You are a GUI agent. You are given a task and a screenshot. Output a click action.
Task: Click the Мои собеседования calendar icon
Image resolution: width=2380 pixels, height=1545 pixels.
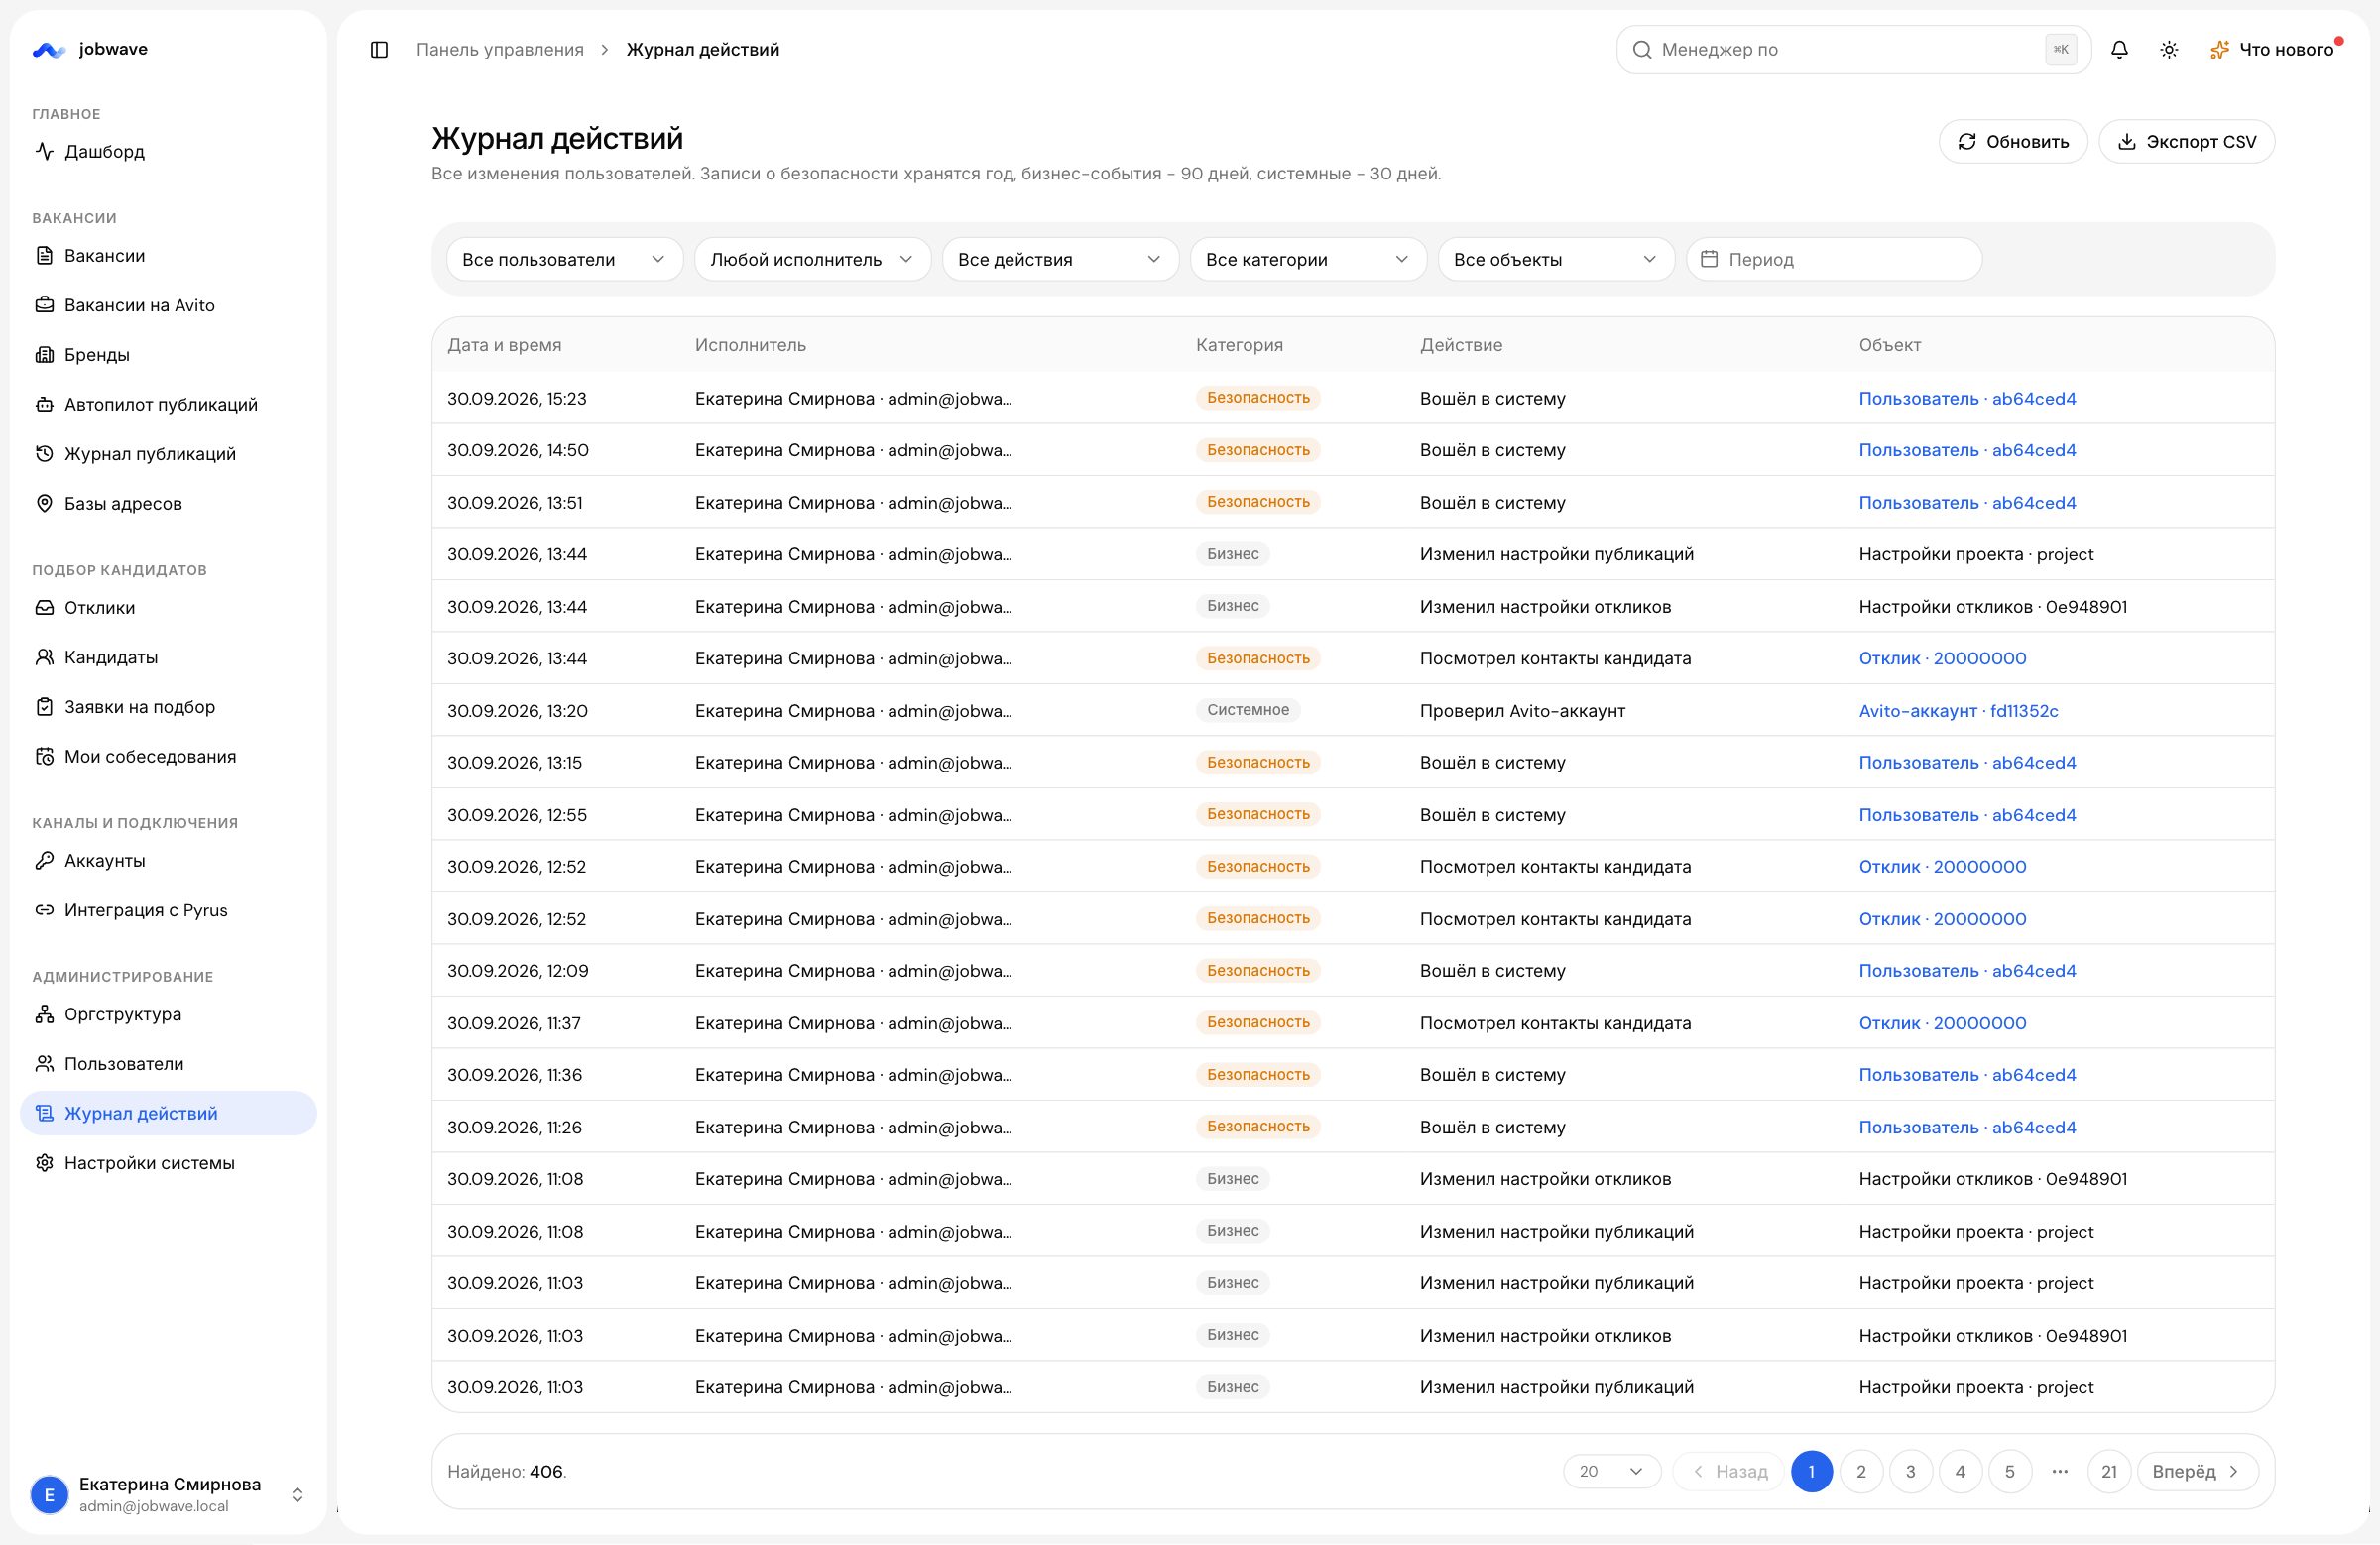(x=44, y=756)
